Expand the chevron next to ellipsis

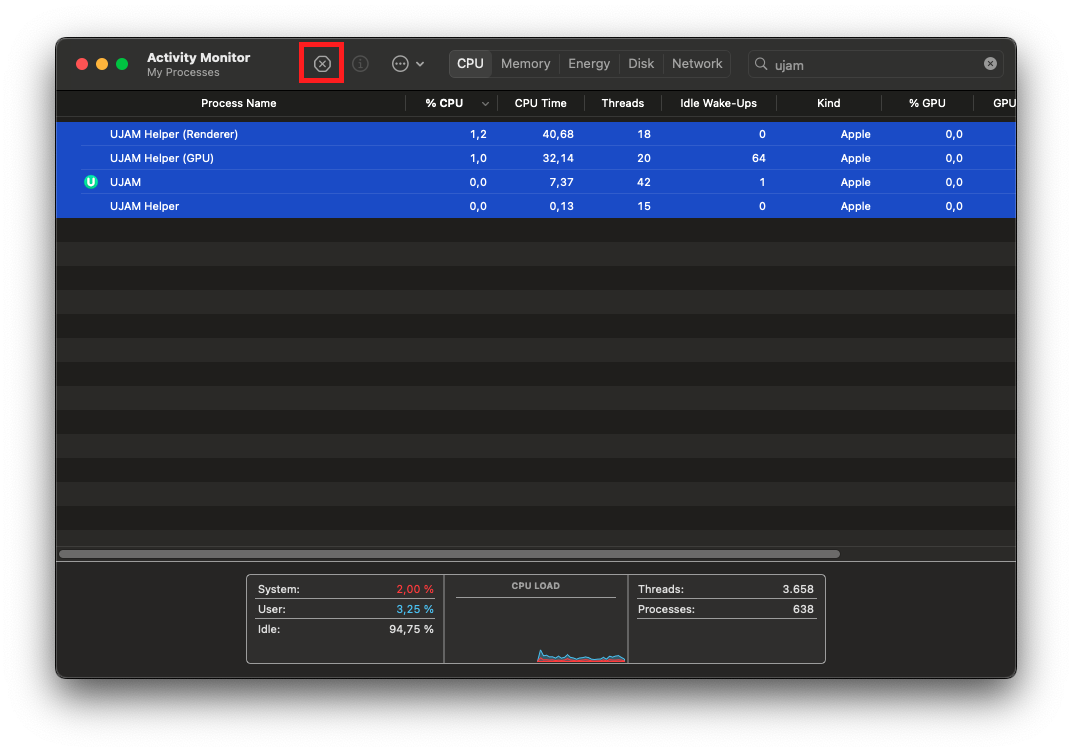click(420, 64)
